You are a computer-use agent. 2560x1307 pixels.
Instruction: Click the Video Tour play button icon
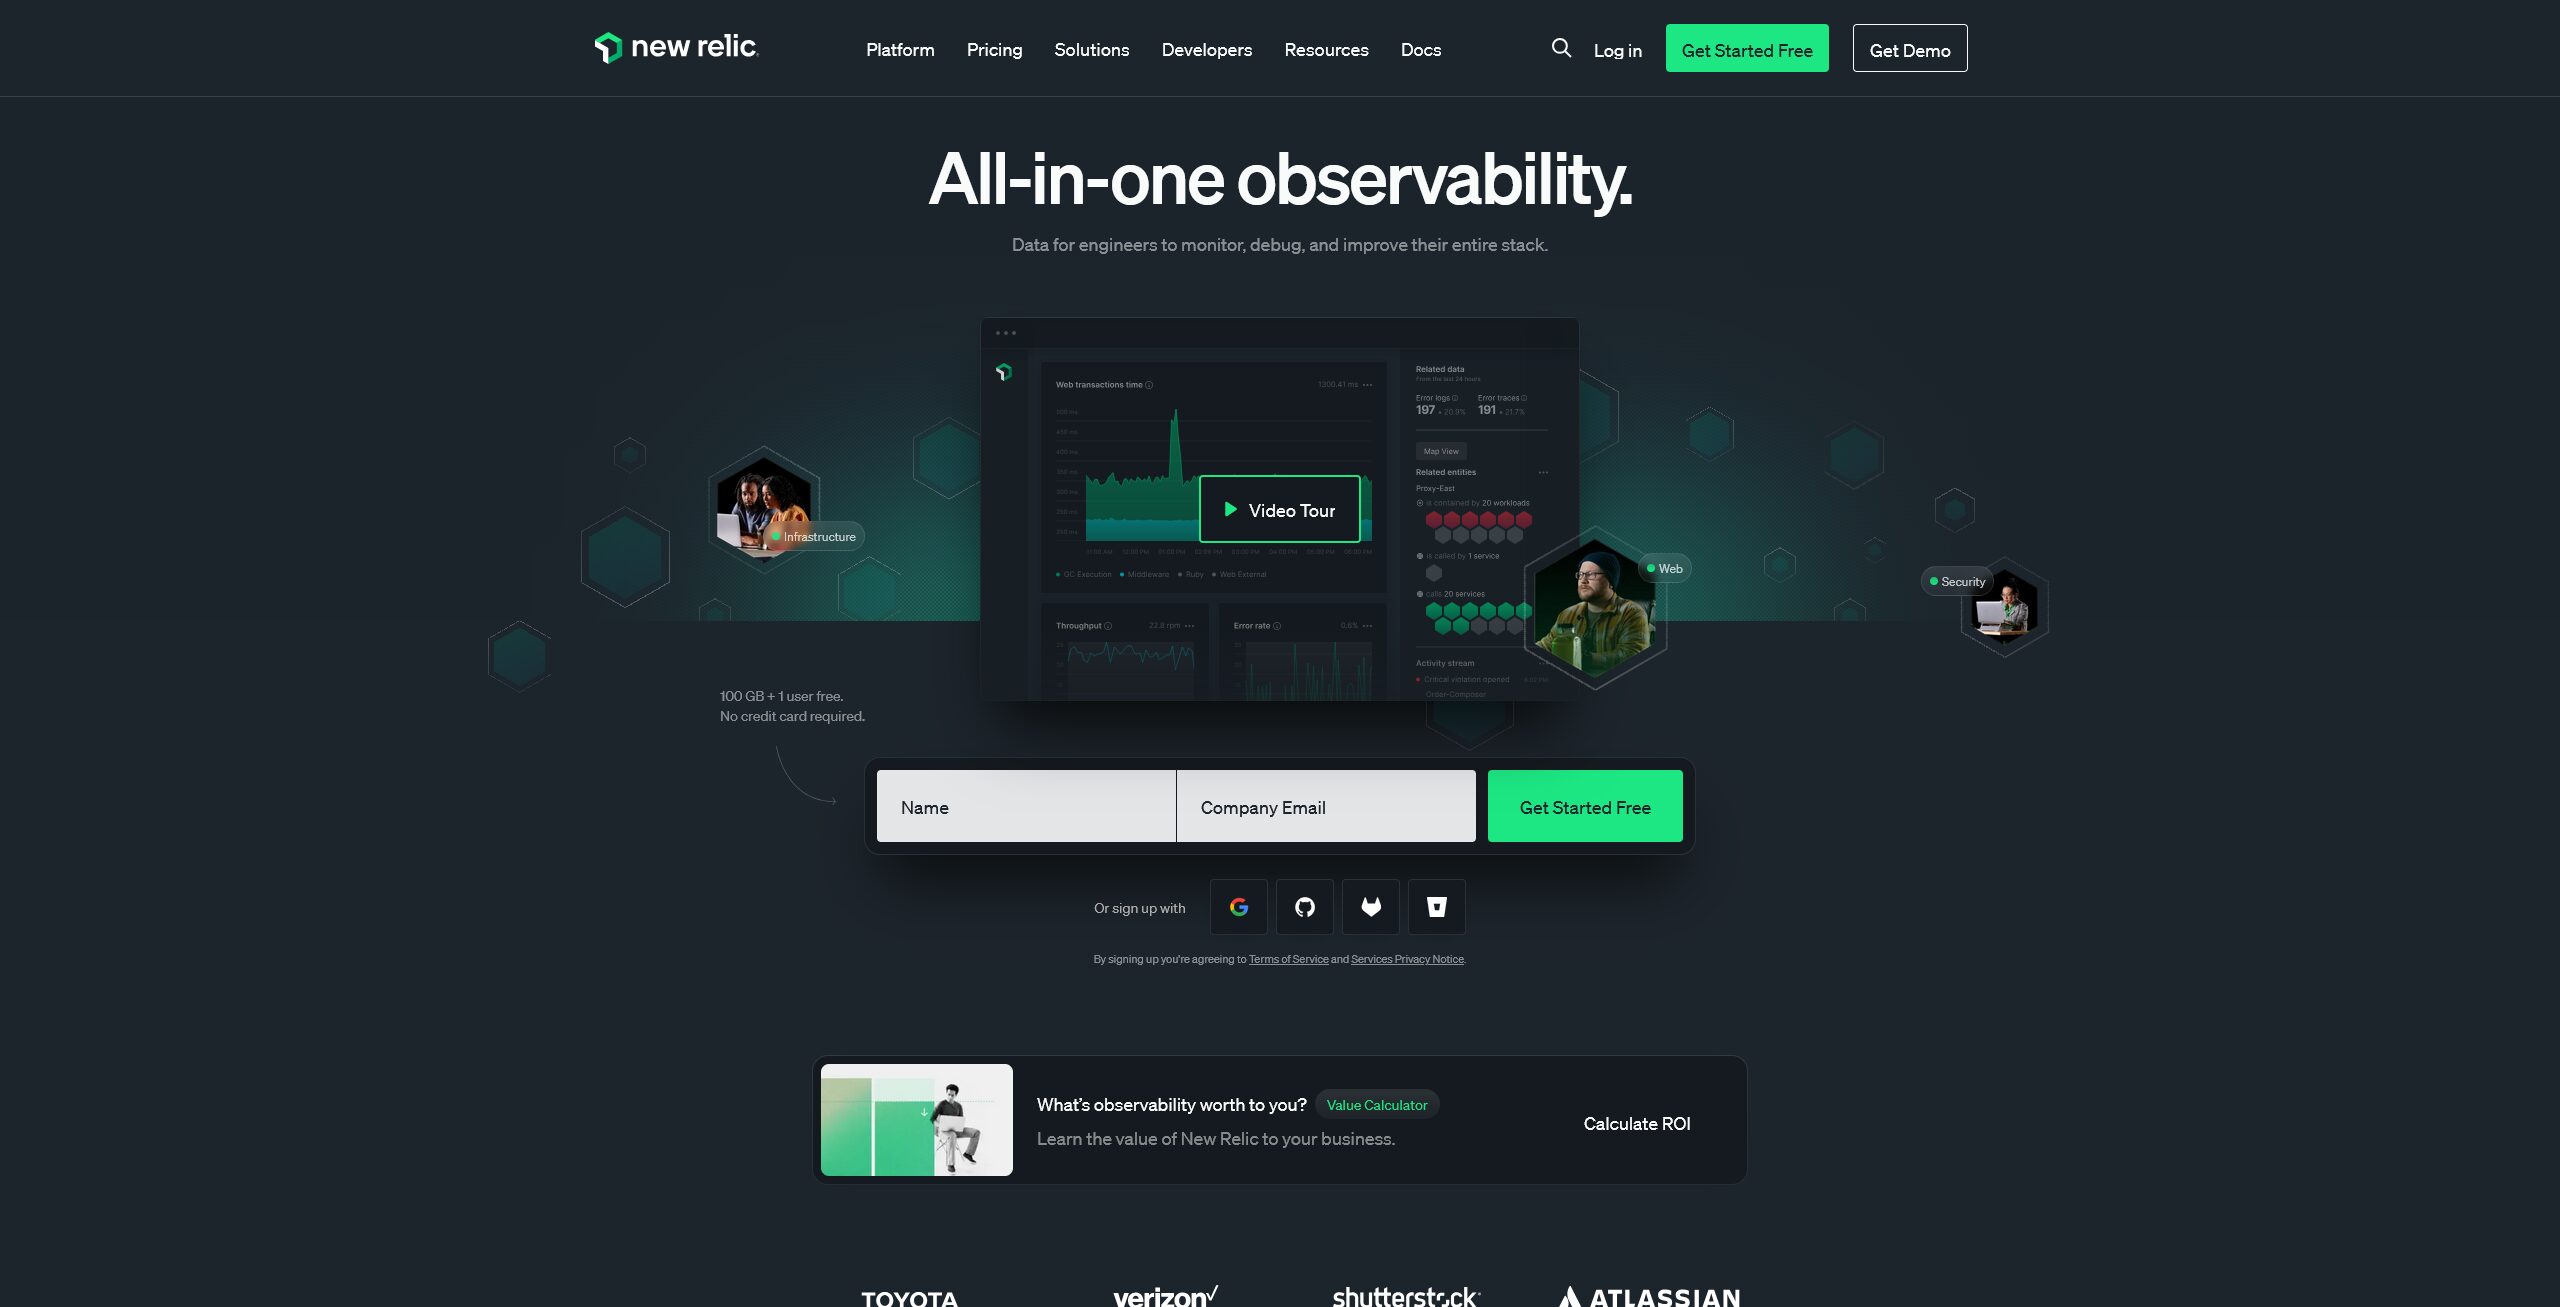[1228, 508]
